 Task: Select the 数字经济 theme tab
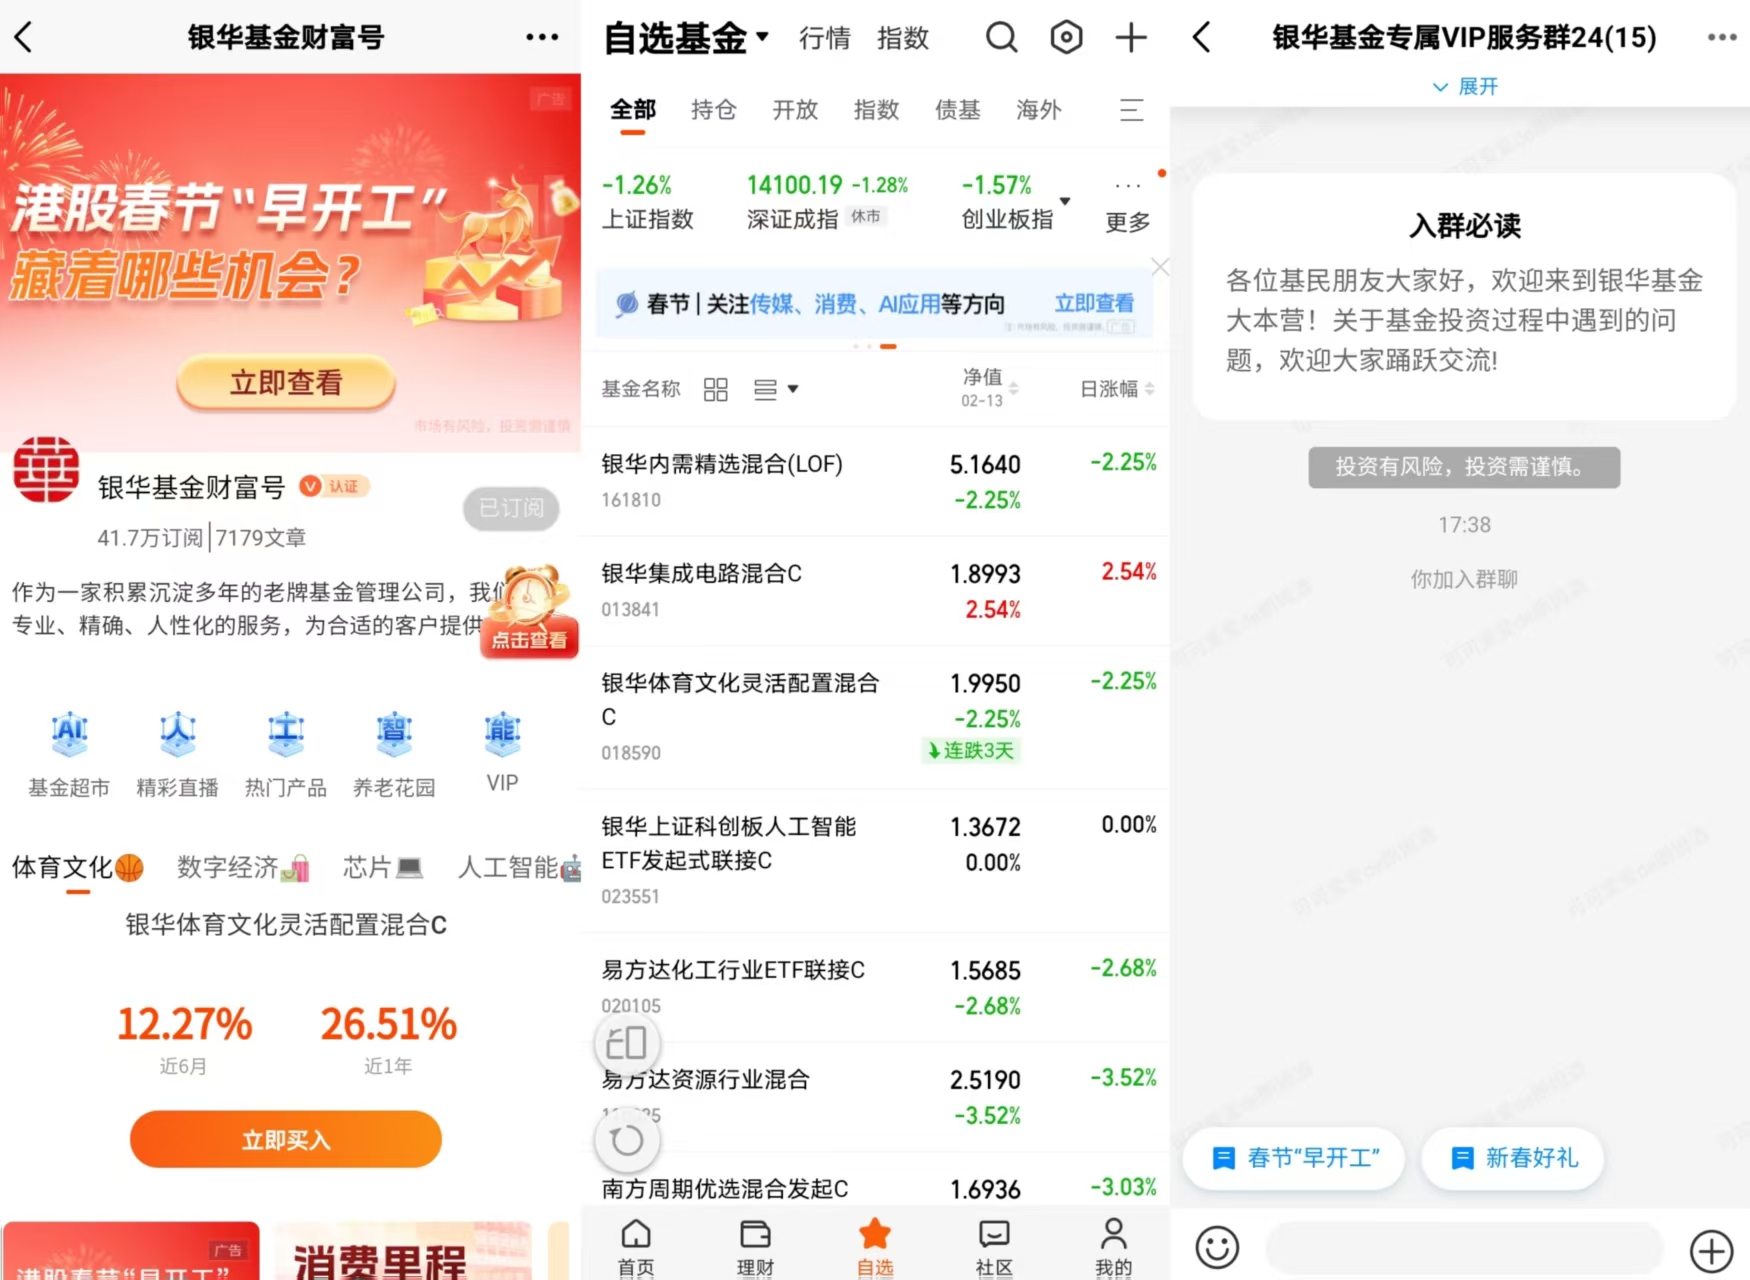point(243,867)
